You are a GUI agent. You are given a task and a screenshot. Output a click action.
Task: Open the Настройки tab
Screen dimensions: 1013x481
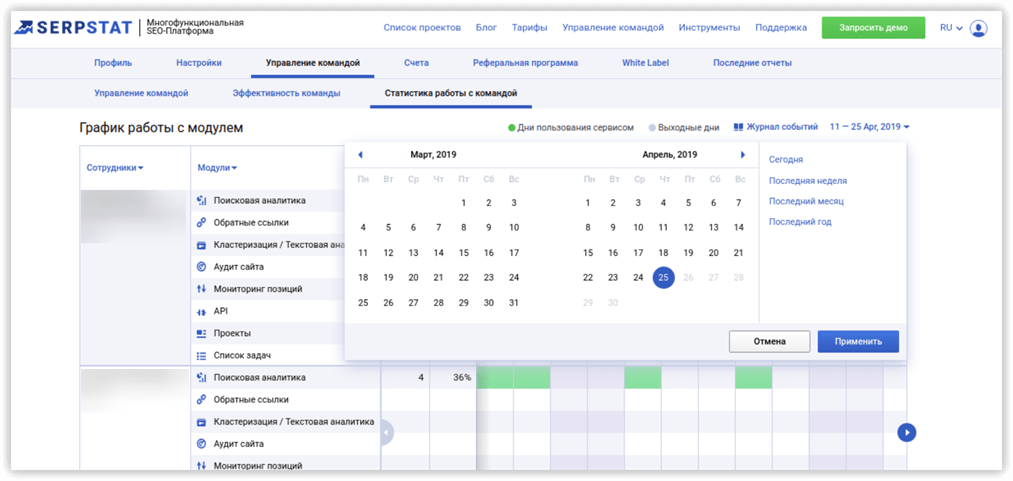coord(199,63)
